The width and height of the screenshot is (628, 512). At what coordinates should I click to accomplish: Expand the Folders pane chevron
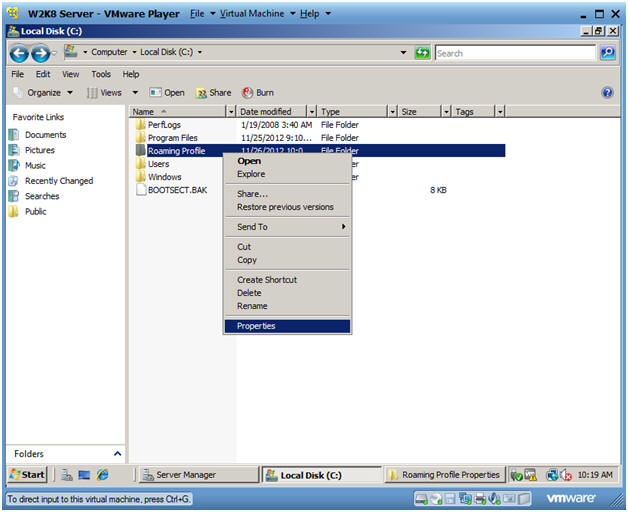tap(117, 454)
